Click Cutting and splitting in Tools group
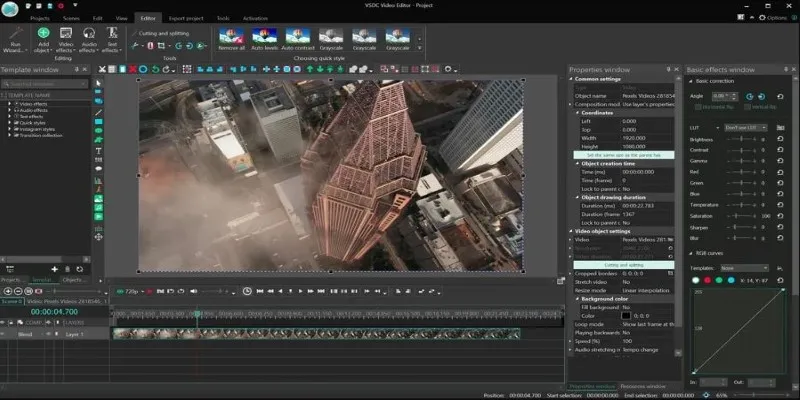This screenshot has height=400, width=800. (160, 33)
